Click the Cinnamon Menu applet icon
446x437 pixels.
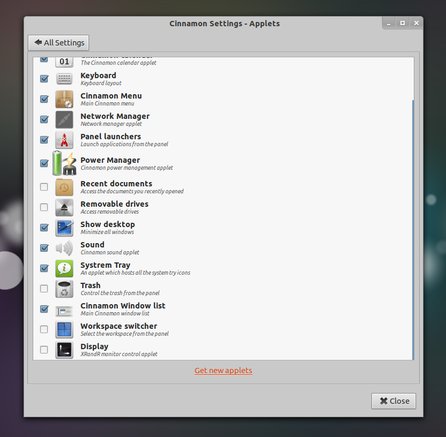(64, 99)
